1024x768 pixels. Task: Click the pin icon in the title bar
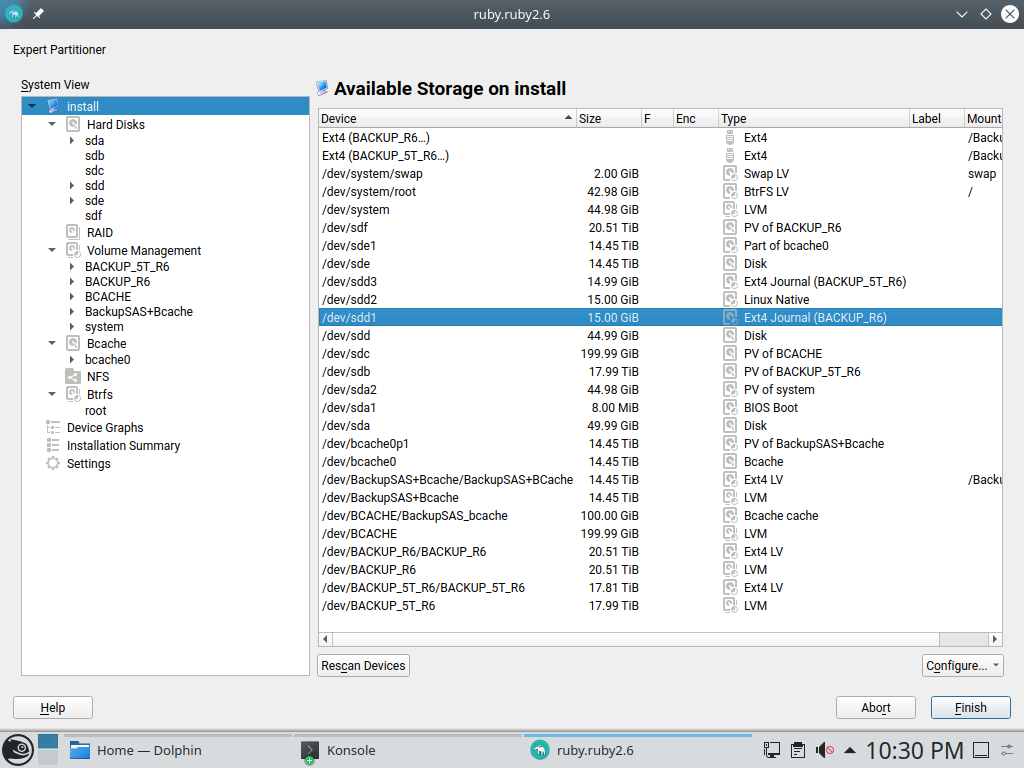click(x=38, y=14)
